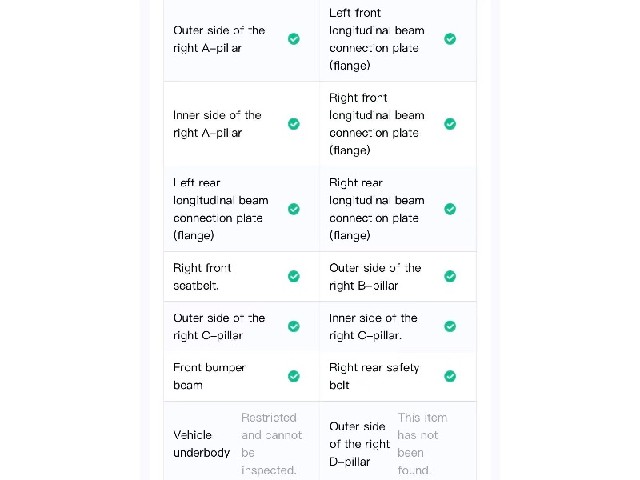Image resolution: width=640 pixels, height=480 pixels.
Task: Click check icon for right rear safety belt
Action: (x=450, y=376)
